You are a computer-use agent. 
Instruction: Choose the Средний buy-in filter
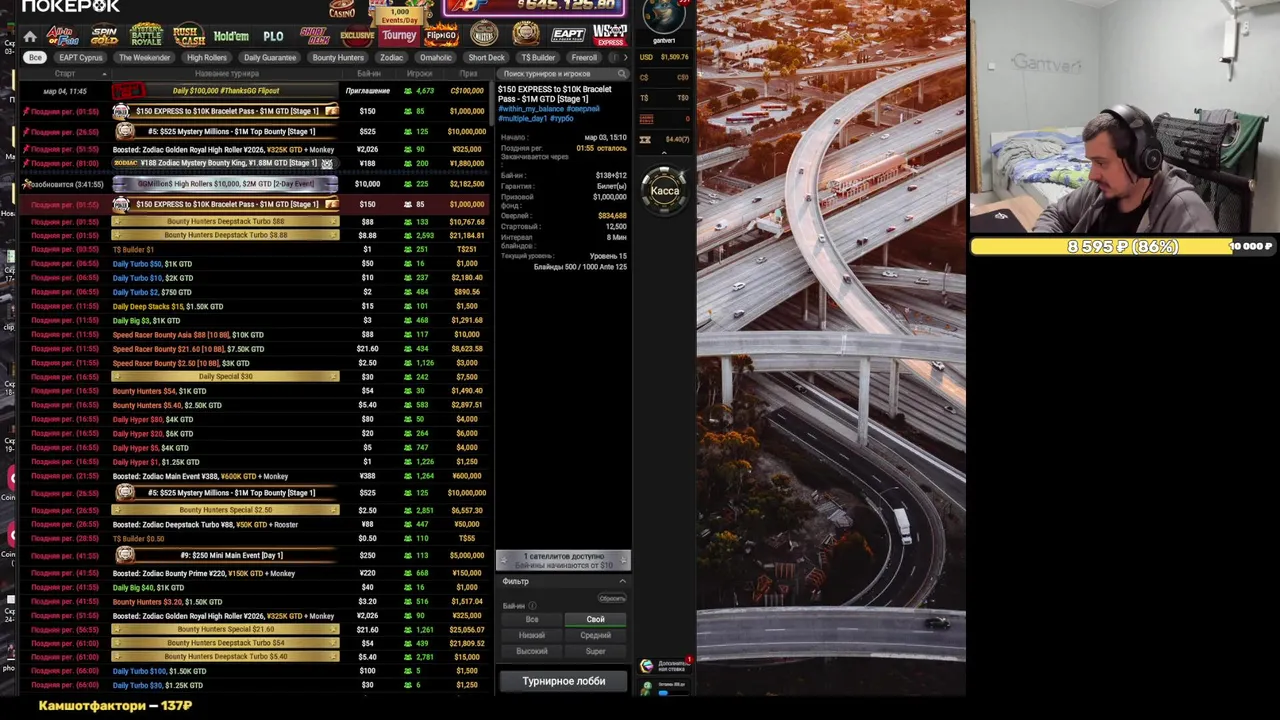pyautogui.click(x=595, y=635)
